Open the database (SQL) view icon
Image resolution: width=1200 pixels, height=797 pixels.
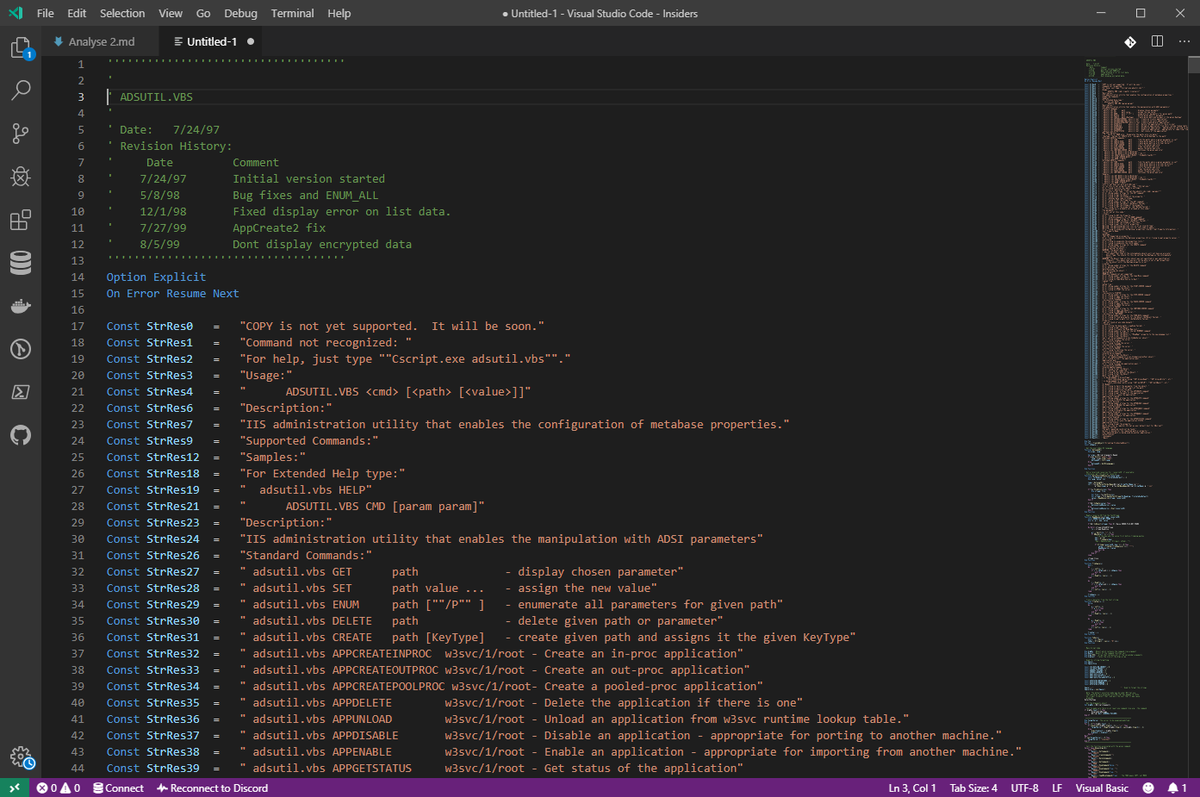point(21,263)
